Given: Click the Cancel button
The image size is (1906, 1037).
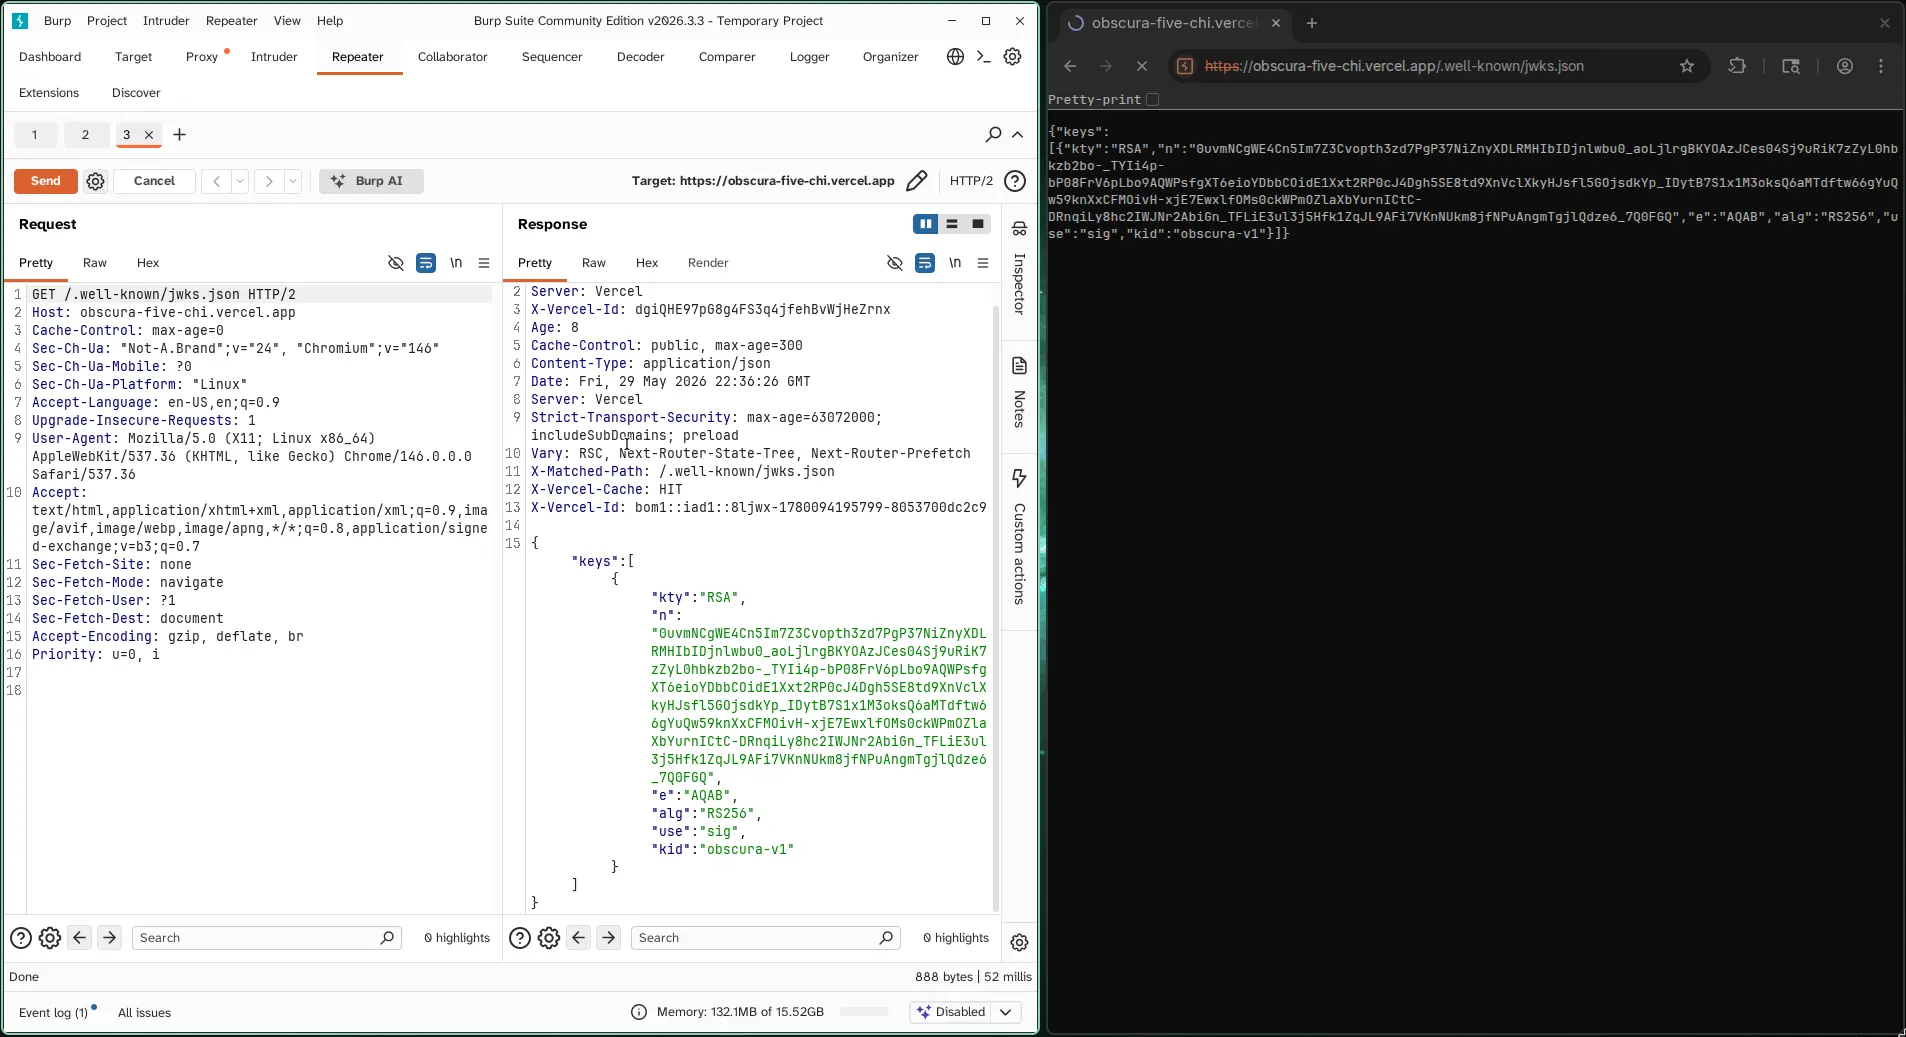Looking at the screenshot, I should (154, 181).
